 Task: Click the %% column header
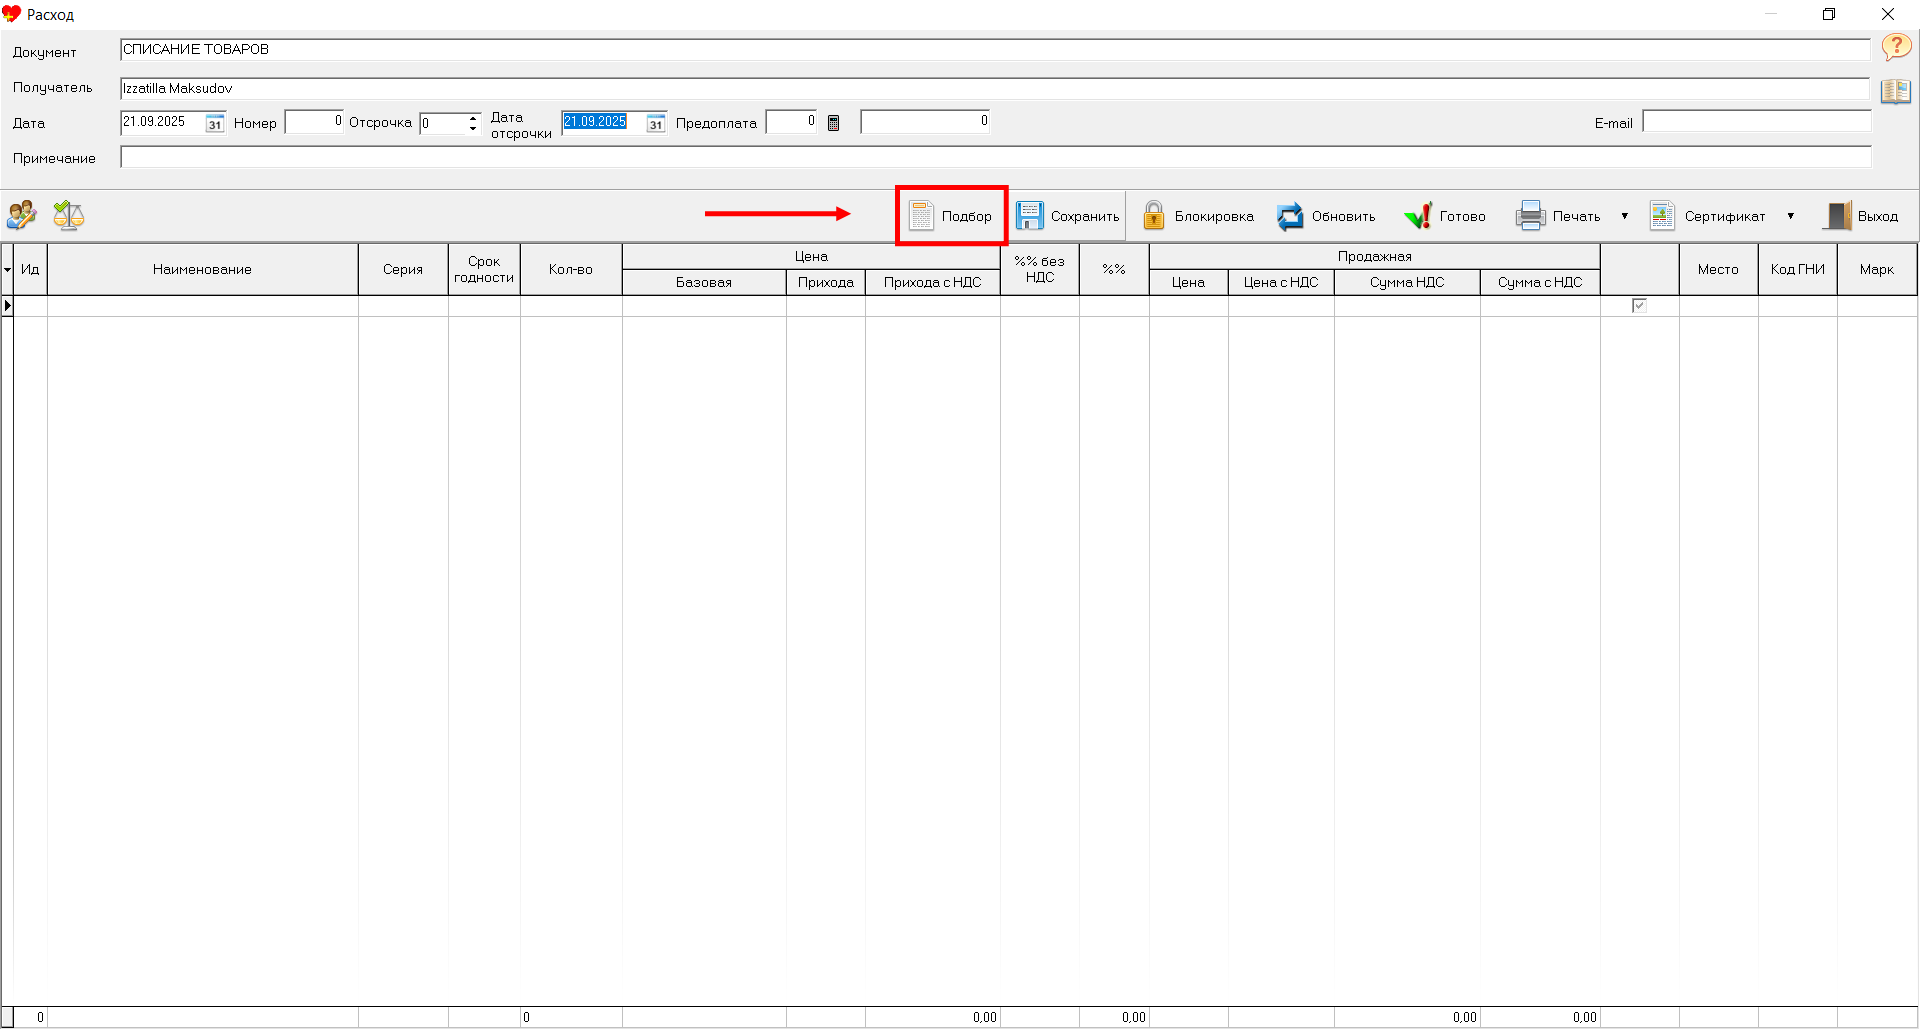1114,269
